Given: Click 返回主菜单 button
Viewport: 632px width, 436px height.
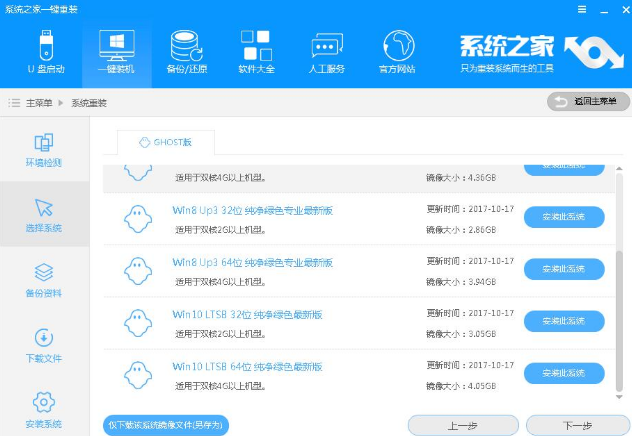Looking at the screenshot, I should coord(588,102).
